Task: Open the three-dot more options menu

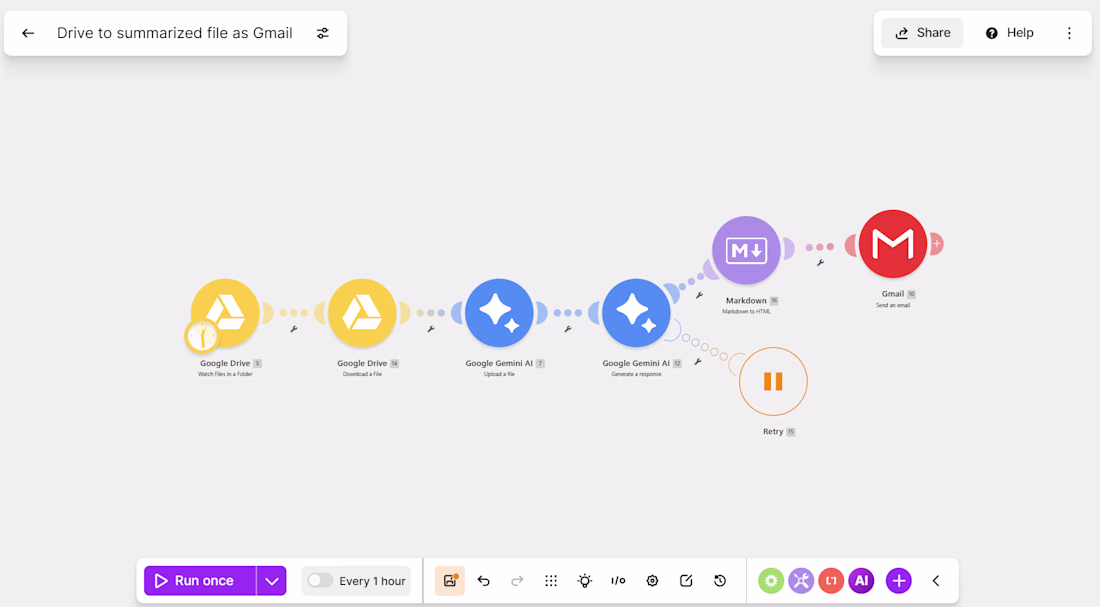Action: coord(1069,33)
